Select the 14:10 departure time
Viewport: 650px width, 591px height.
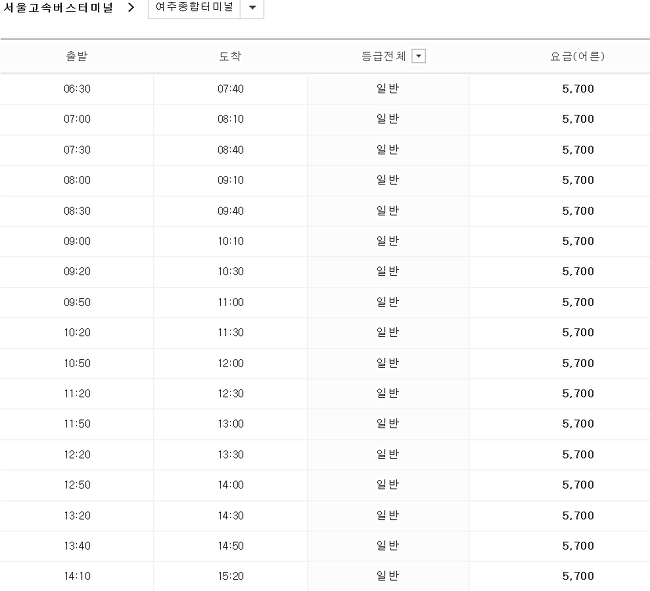coord(77,576)
